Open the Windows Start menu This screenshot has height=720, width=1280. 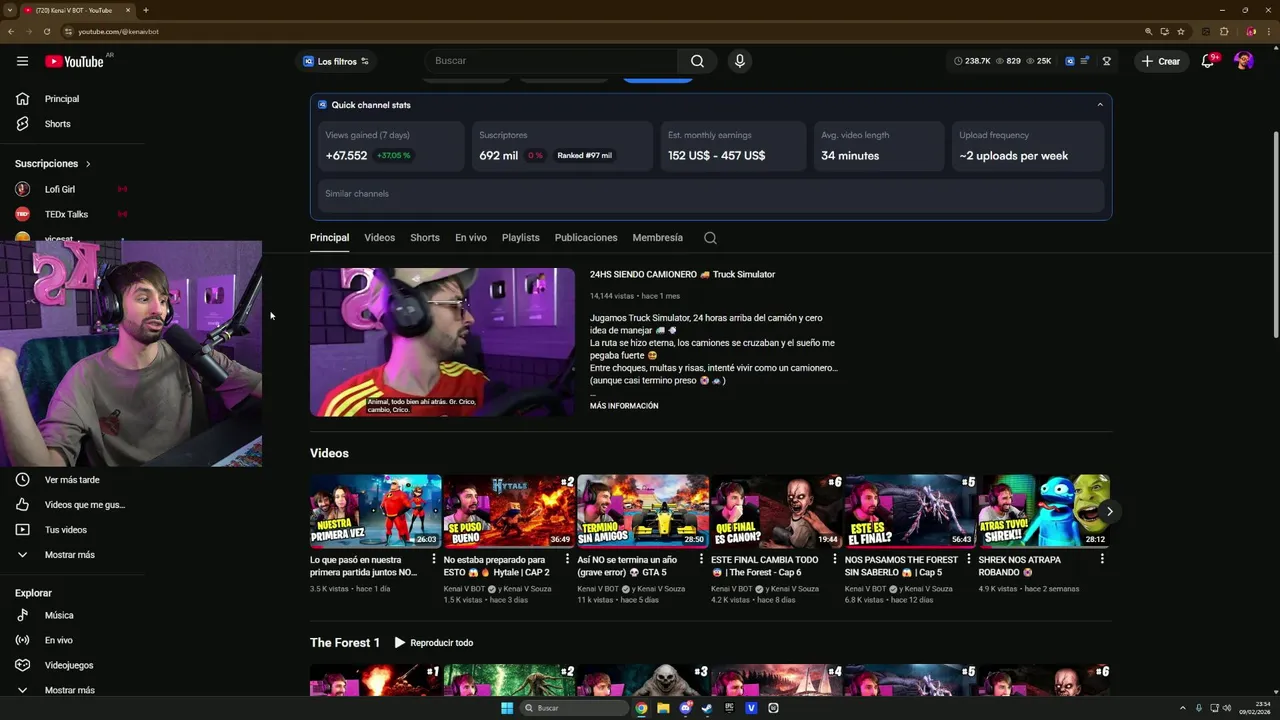tap(507, 708)
